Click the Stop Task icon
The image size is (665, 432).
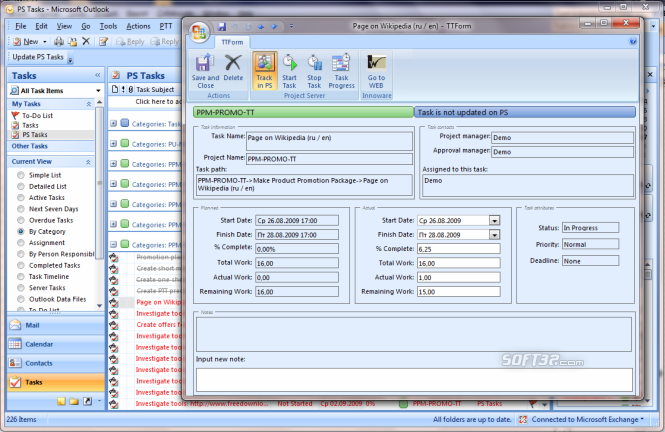314,71
